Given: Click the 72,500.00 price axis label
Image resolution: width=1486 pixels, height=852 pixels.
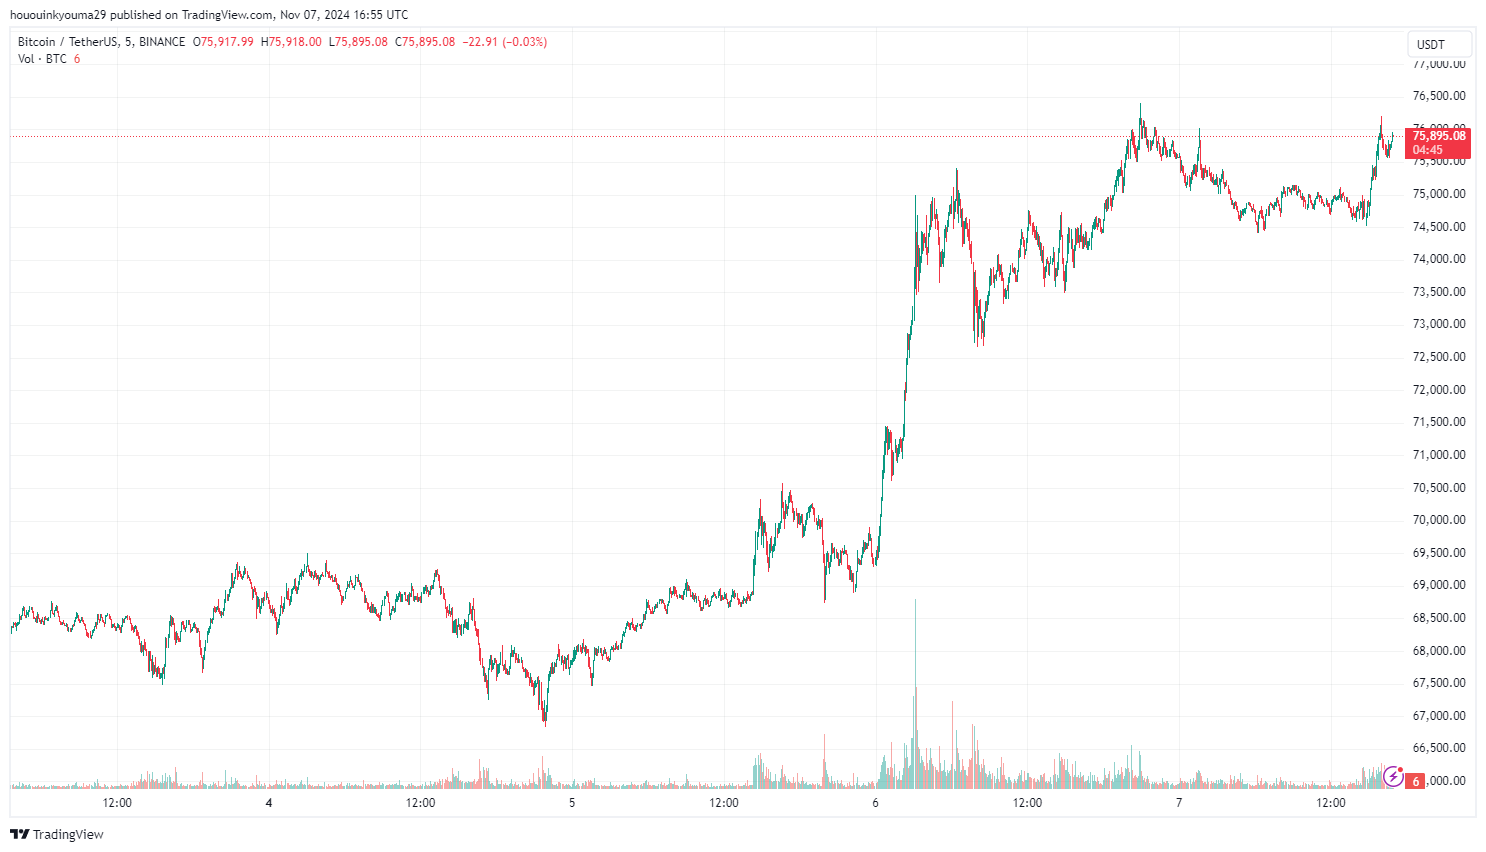Looking at the screenshot, I should [x=1439, y=357].
